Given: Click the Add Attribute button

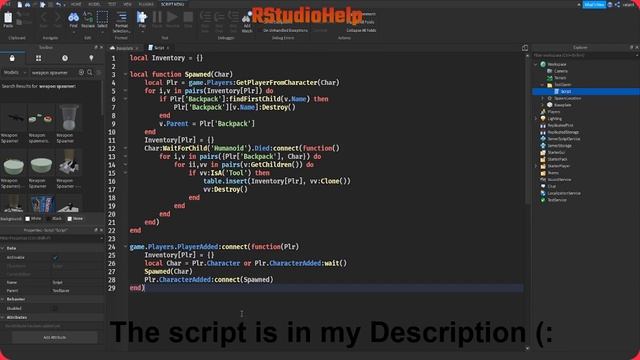Looking at the screenshot, I should [55, 338].
